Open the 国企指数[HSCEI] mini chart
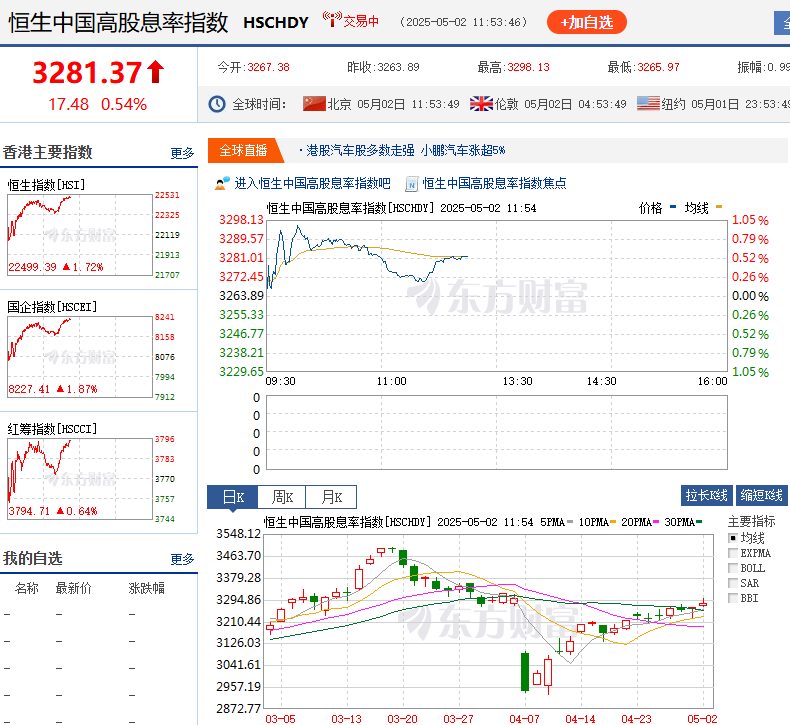The width and height of the screenshot is (790, 725). (x=80, y=357)
